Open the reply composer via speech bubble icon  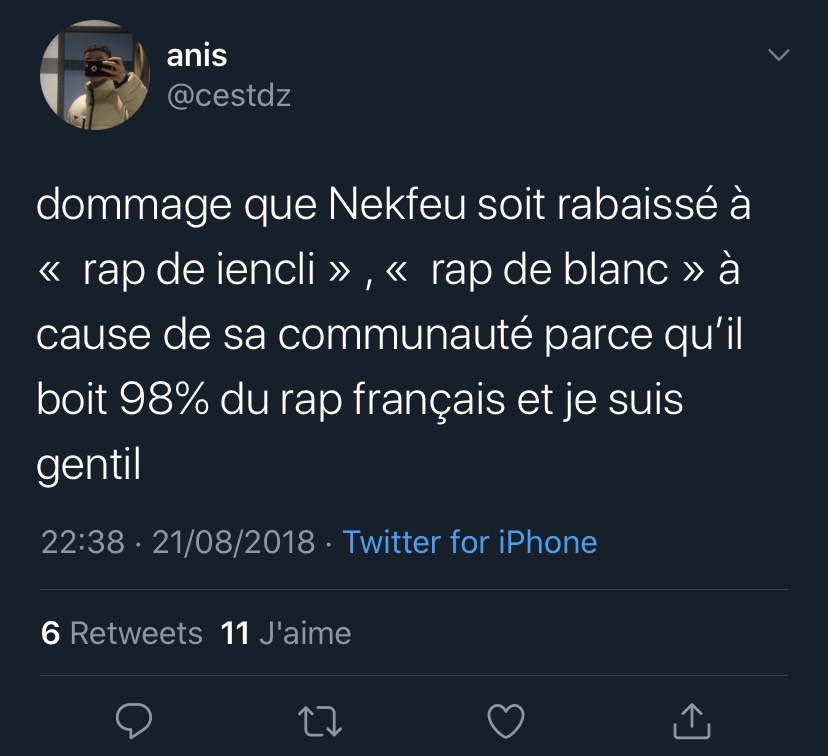(x=137, y=719)
